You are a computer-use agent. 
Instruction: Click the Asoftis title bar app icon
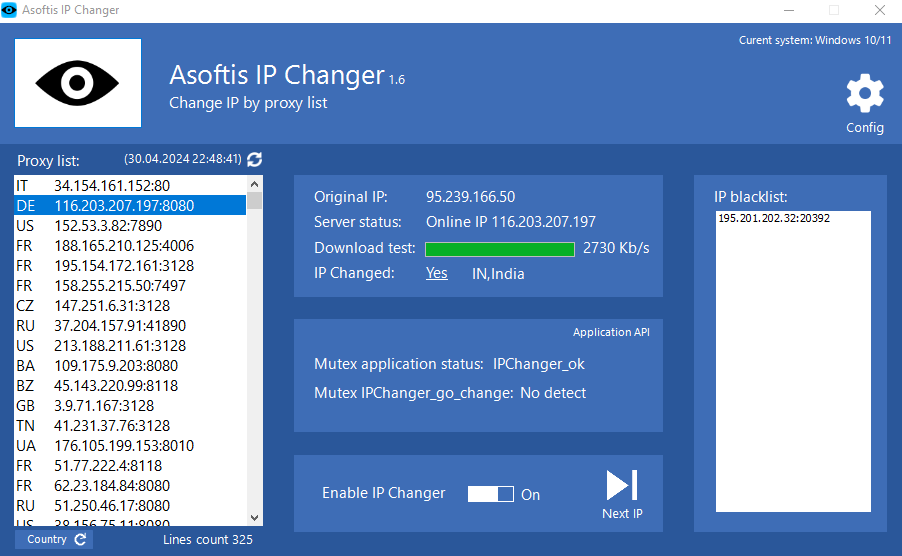[x=9, y=10]
